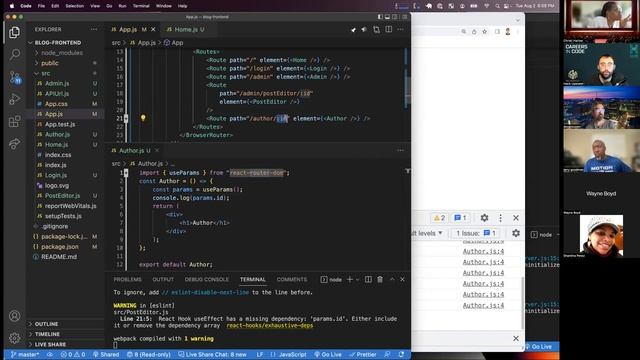
Task: Open Live Share Chat status item
Action: (x=212, y=355)
